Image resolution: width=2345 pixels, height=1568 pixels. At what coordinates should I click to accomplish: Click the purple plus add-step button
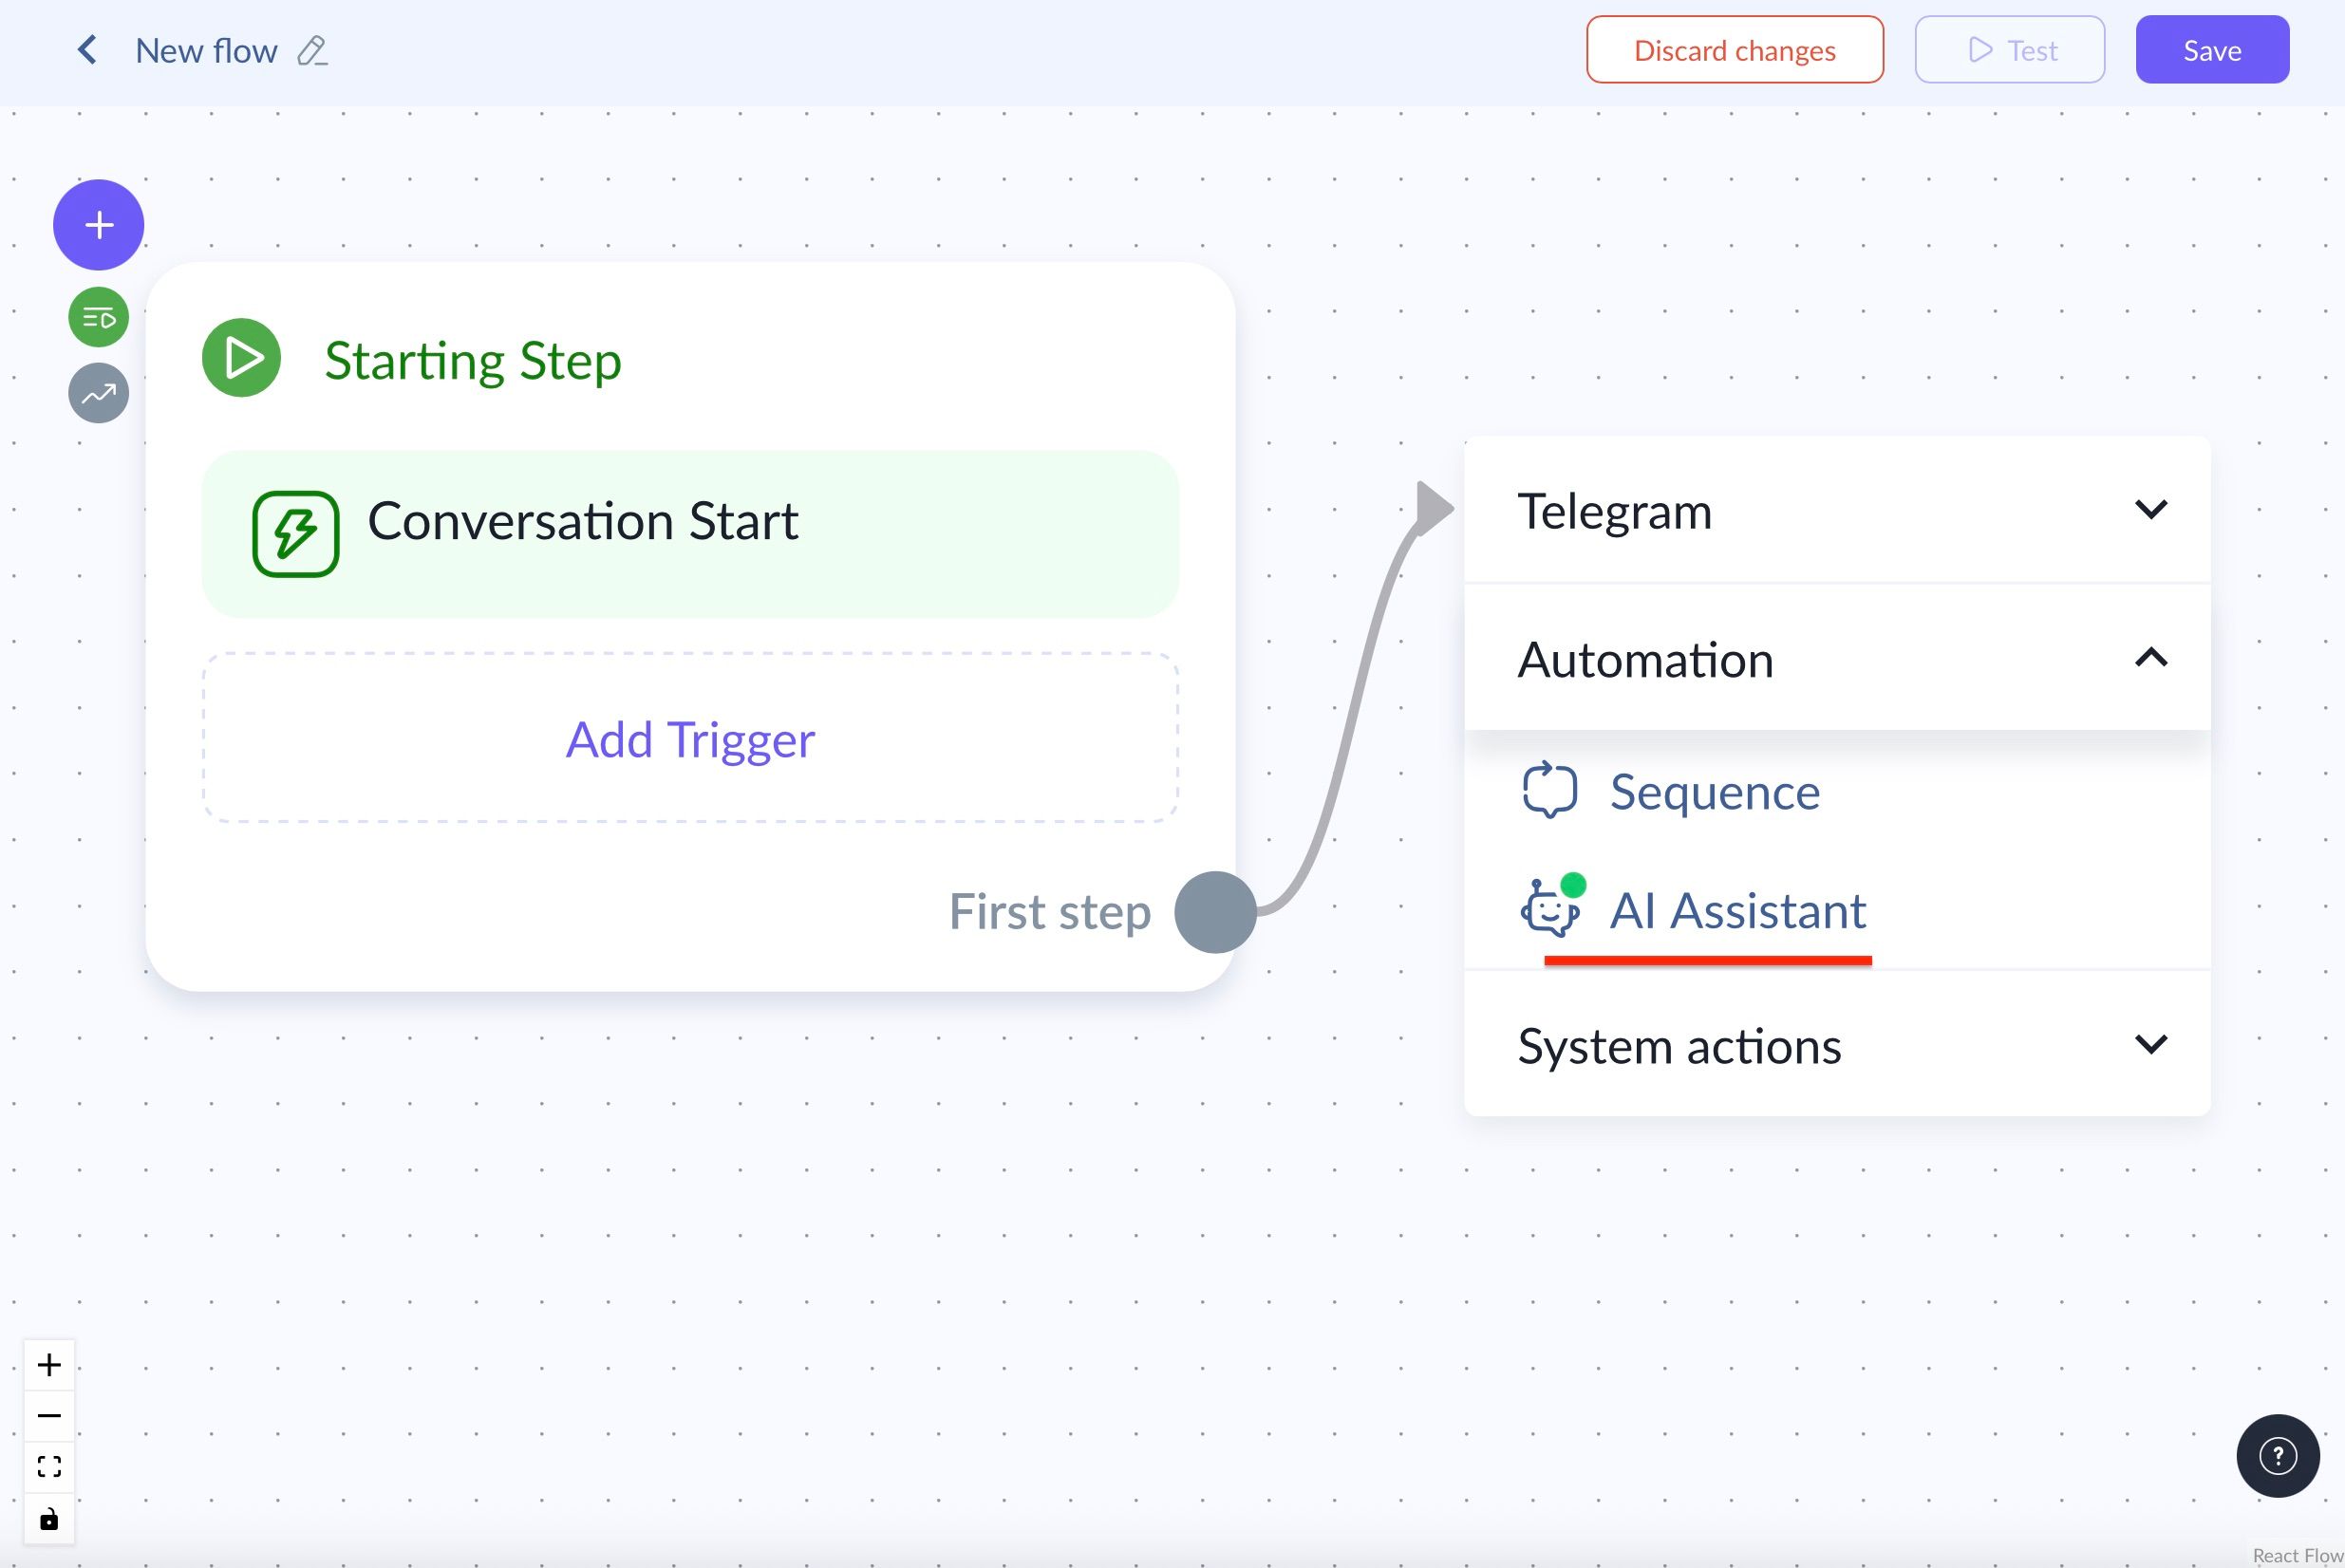[99, 225]
